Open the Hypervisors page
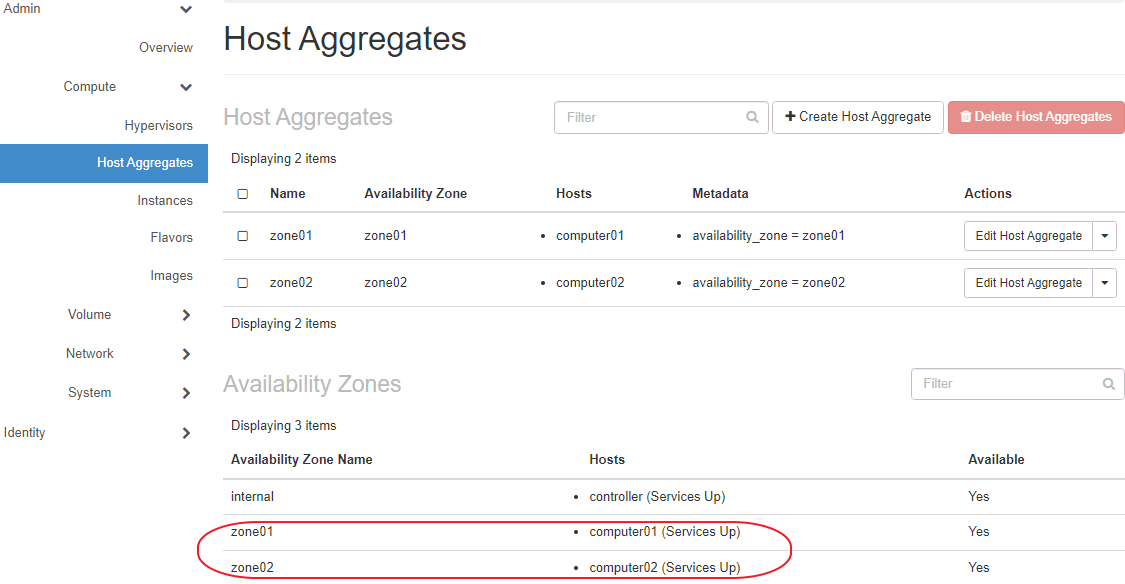1125x584 pixels. (x=158, y=126)
